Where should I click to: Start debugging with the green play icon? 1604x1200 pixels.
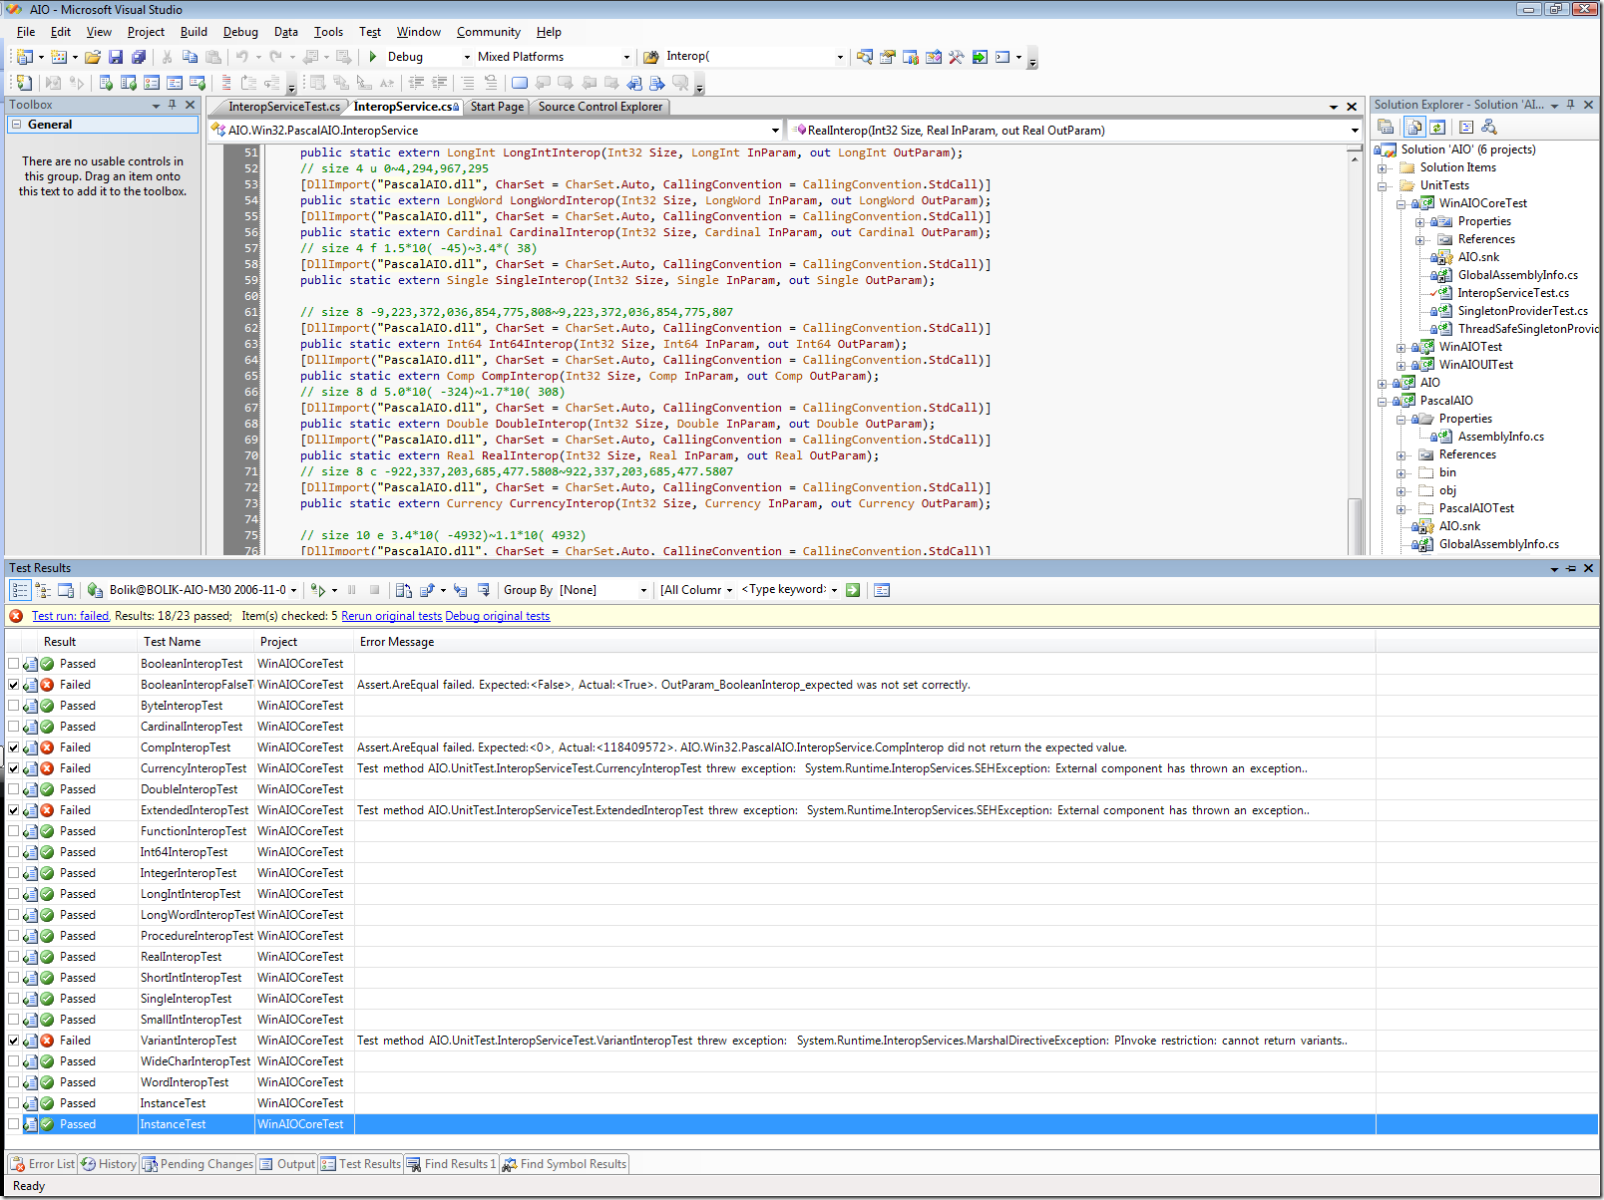click(x=373, y=57)
